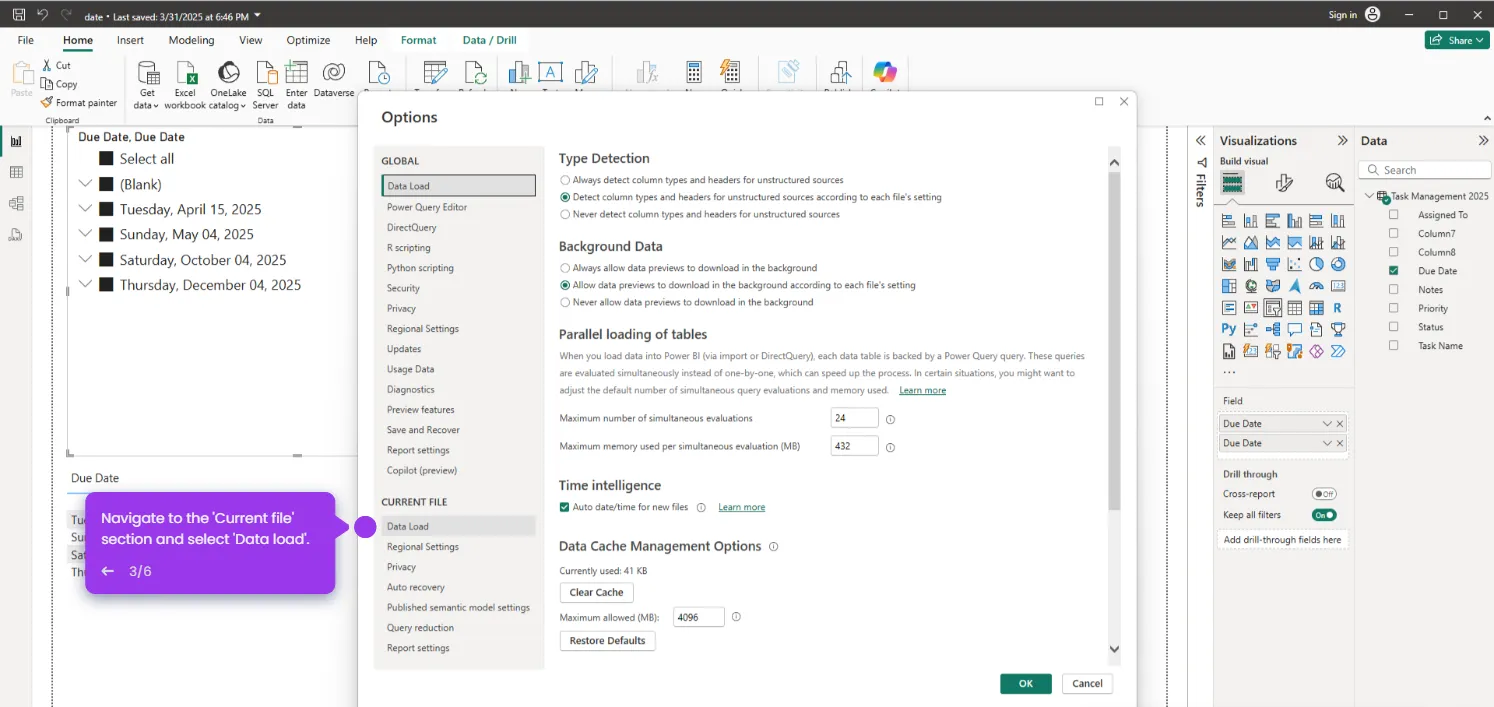Turn off Keep all filters switch
The image size is (1494, 707).
(x=1324, y=515)
